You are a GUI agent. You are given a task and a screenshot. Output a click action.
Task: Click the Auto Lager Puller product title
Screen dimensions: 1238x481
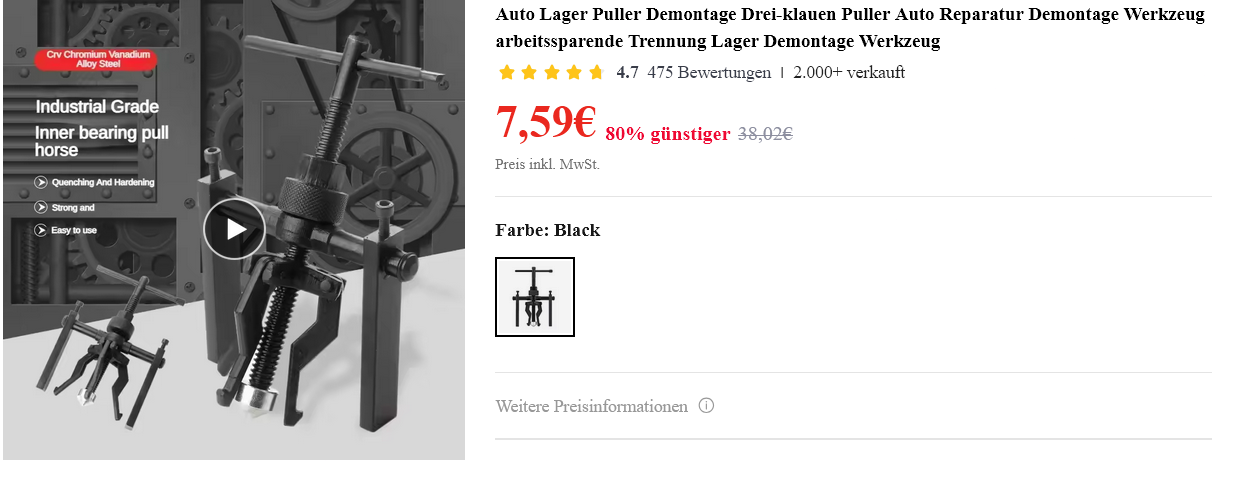(x=850, y=28)
